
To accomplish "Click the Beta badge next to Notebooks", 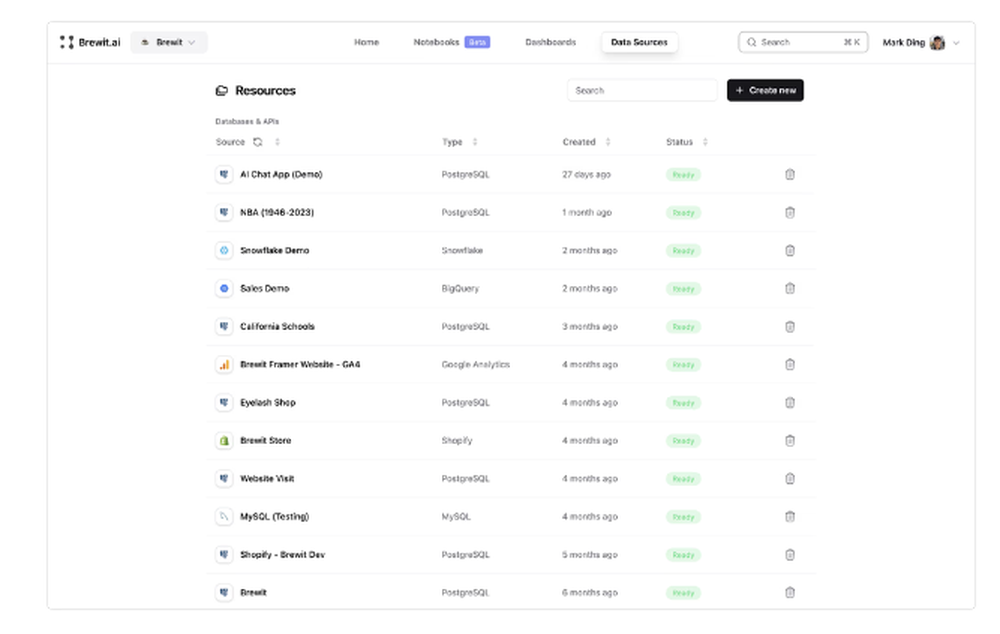I will click(477, 42).
